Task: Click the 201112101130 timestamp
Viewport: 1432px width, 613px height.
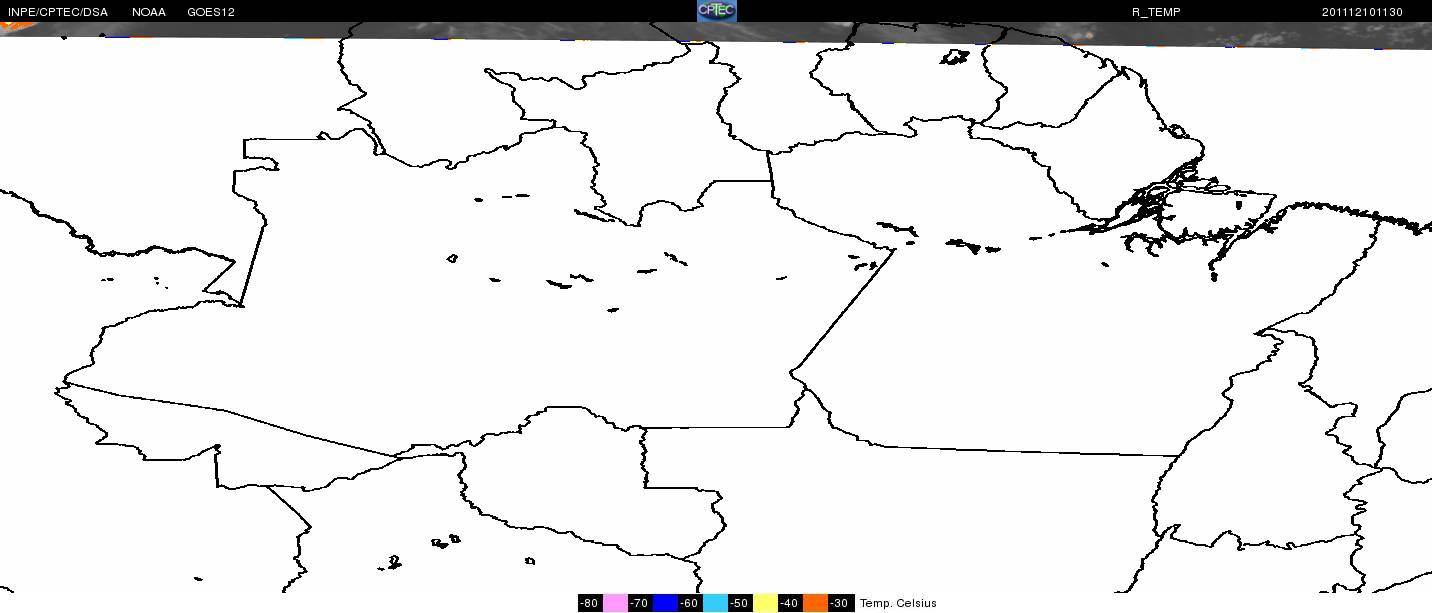Action: click(1362, 12)
